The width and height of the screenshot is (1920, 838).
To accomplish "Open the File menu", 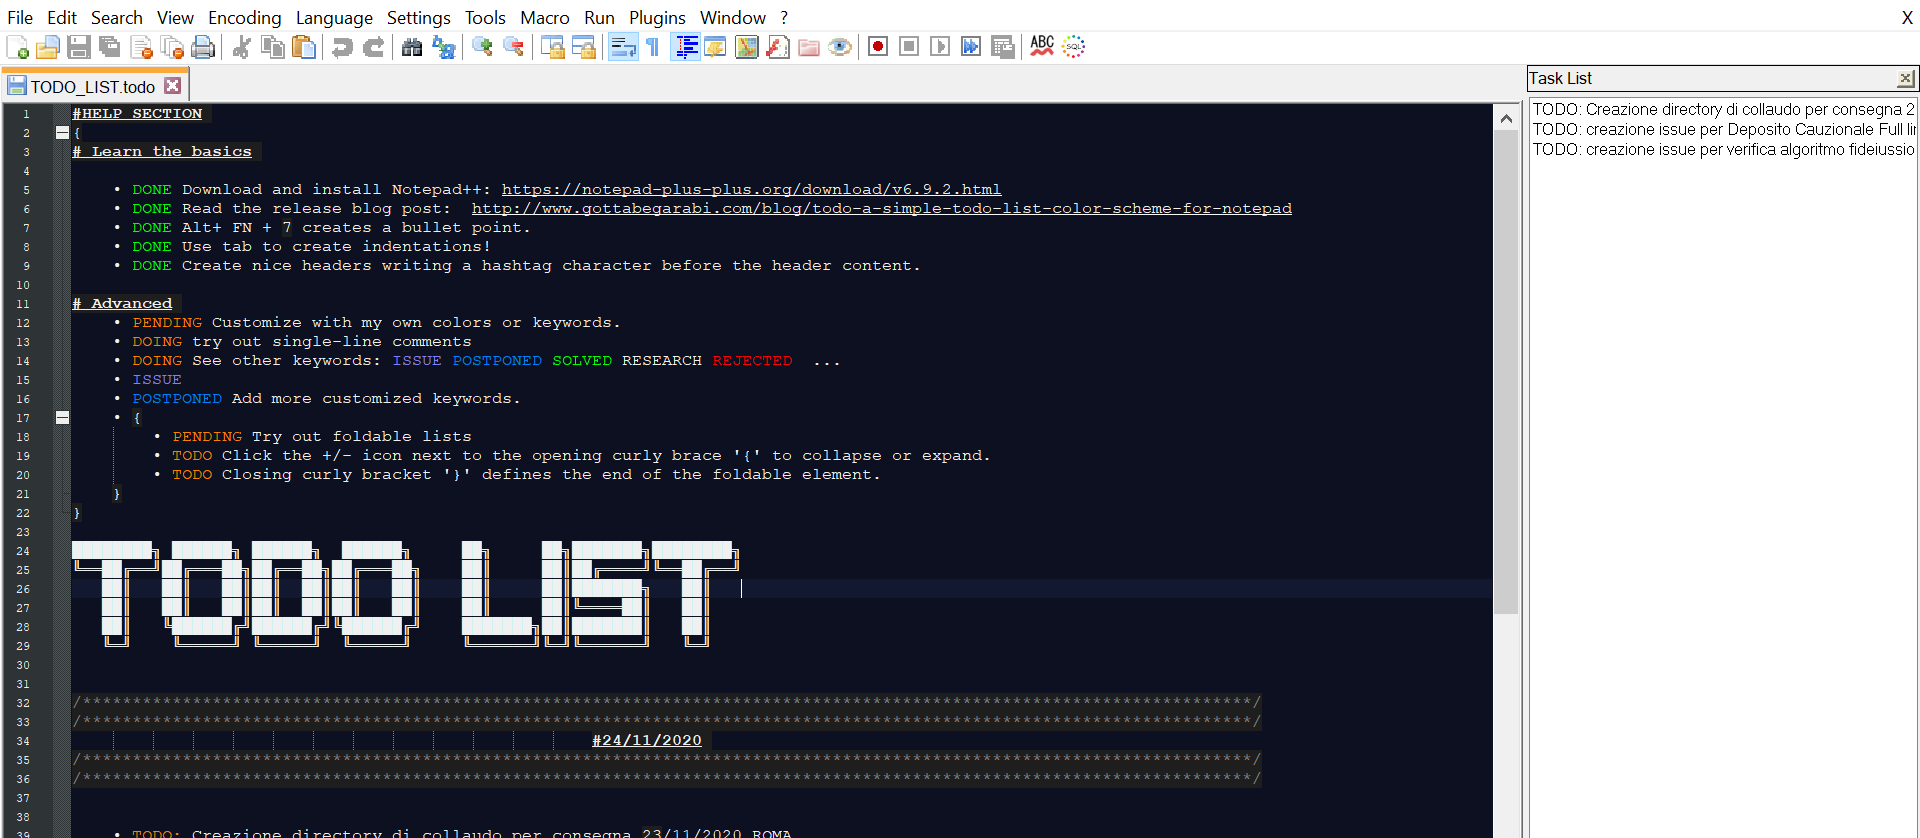I will tap(20, 17).
